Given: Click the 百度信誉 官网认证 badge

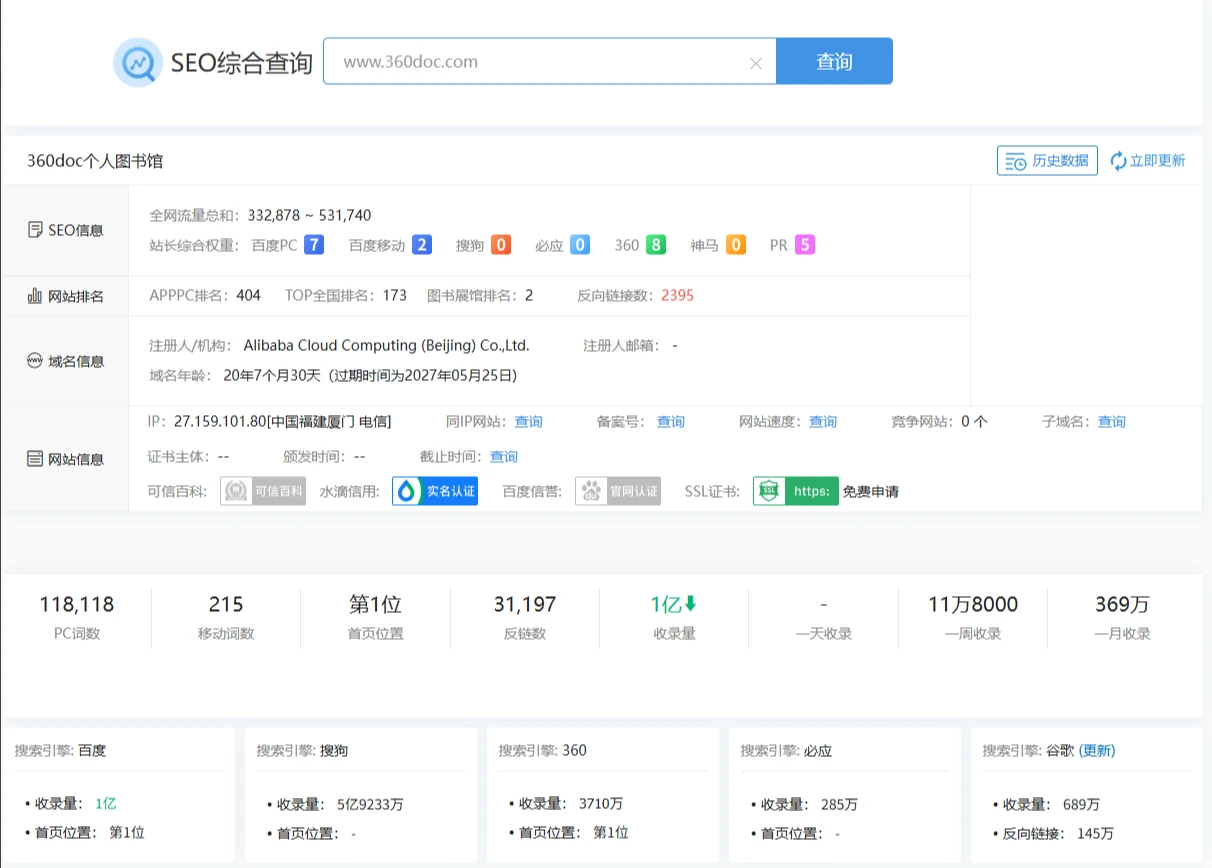Looking at the screenshot, I should click(617, 491).
